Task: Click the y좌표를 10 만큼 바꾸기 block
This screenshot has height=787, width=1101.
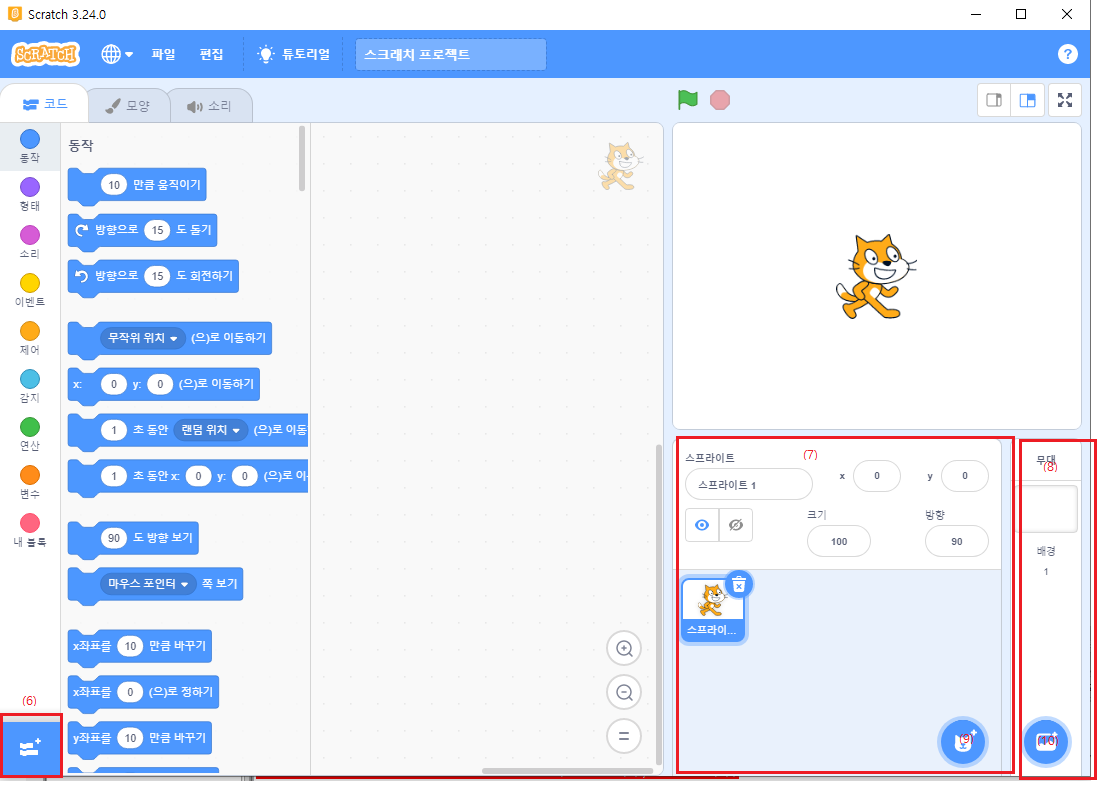Action: [x=140, y=739]
